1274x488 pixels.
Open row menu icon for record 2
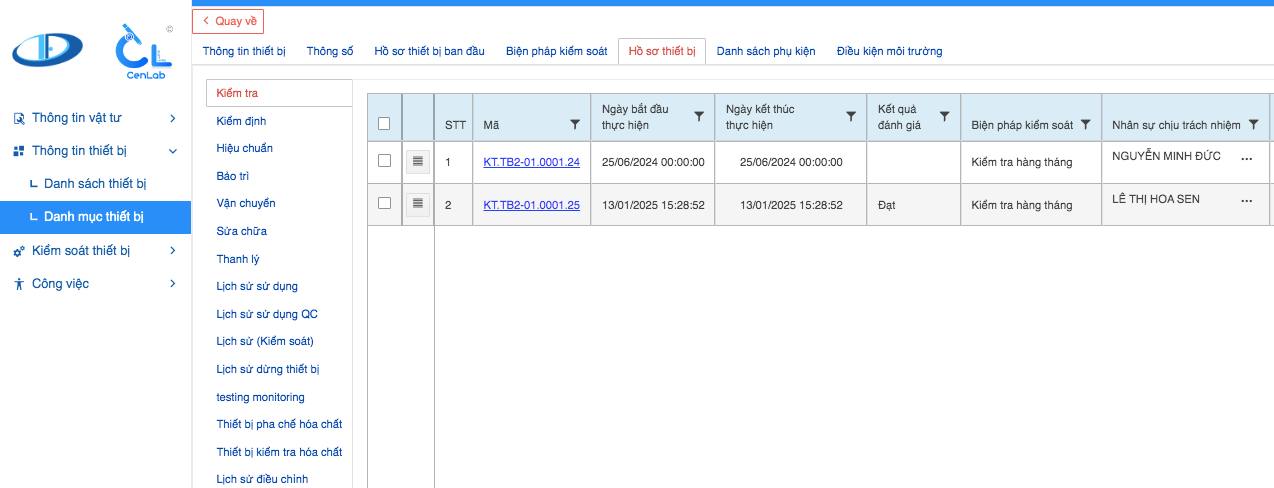click(x=418, y=204)
